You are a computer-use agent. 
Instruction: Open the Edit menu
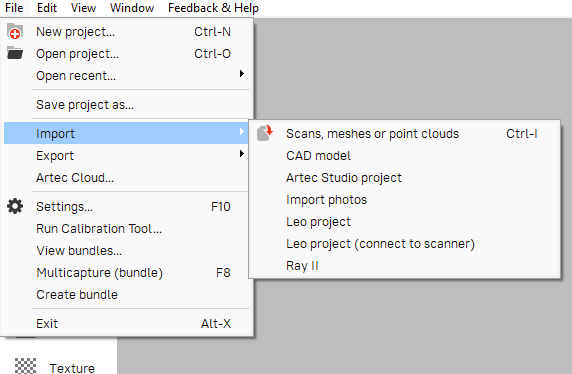(47, 8)
